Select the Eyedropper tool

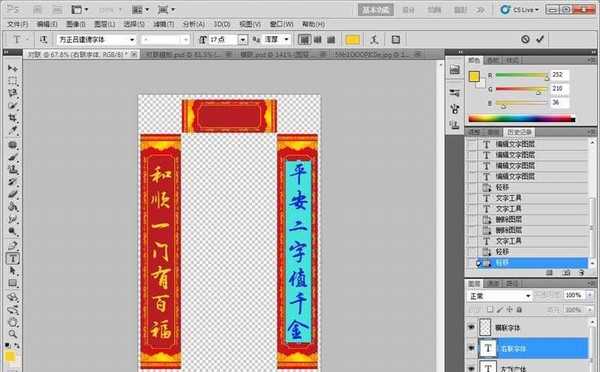[x=13, y=130]
